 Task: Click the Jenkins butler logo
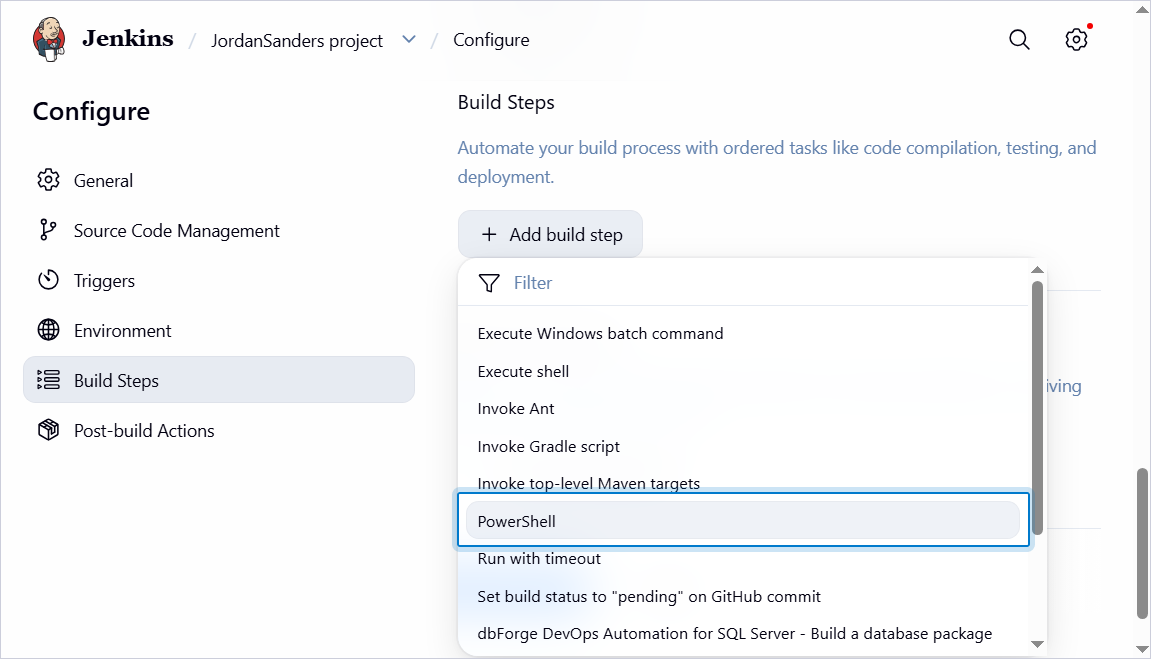point(49,39)
